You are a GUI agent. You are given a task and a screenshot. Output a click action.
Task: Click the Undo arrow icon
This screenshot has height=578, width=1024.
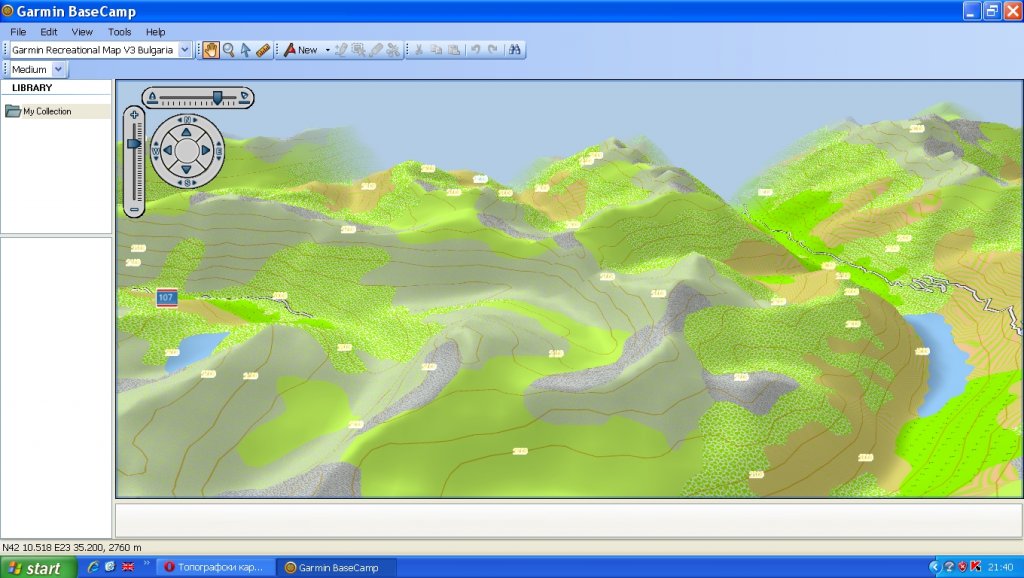point(475,50)
